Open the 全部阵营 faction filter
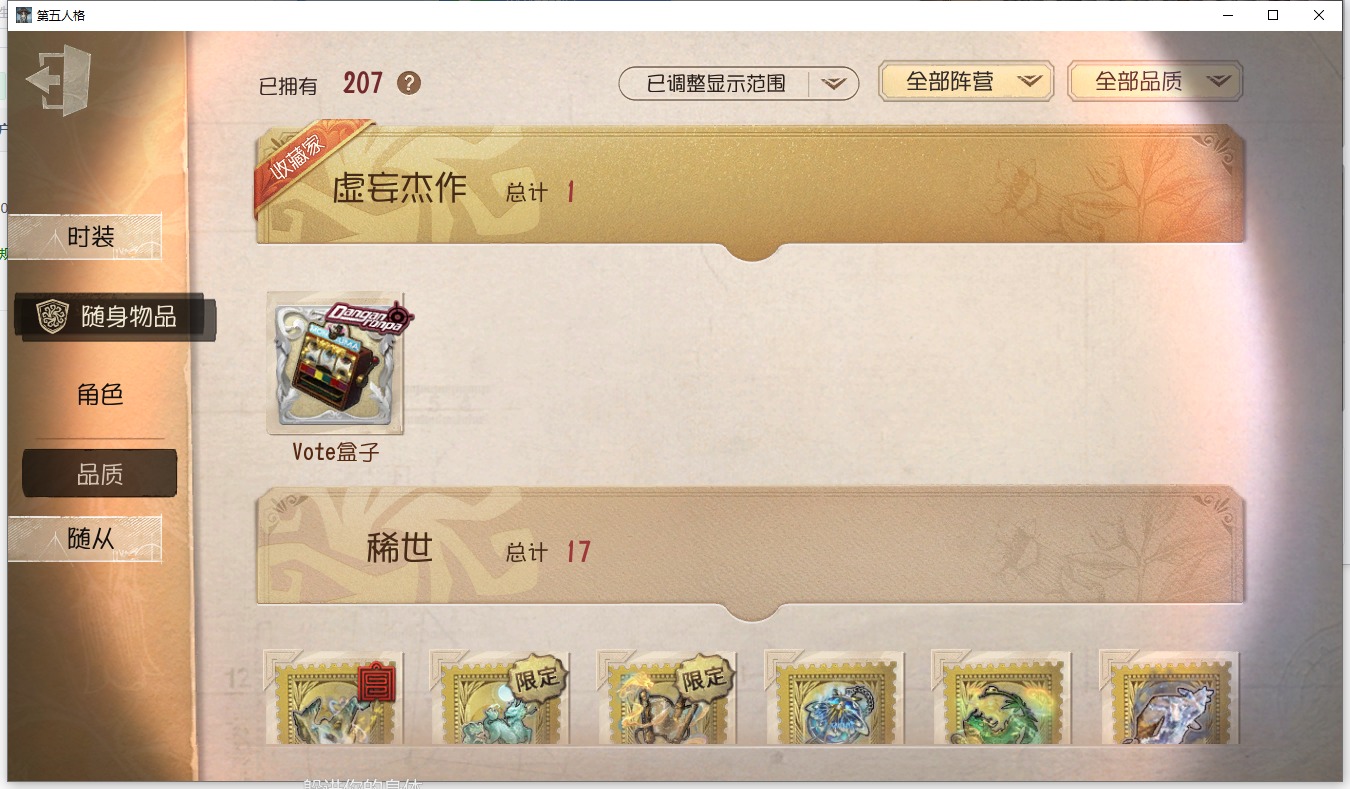1350x789 pixels. coord(966,82)
